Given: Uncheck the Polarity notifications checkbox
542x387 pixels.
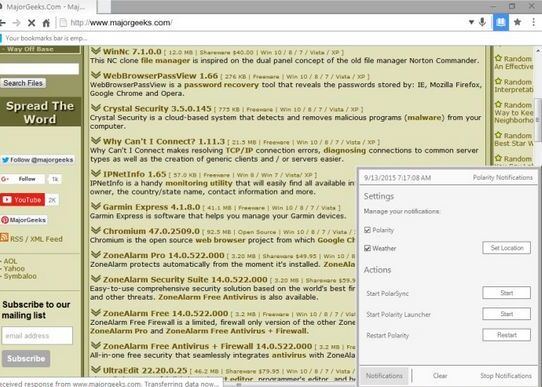Looking at the screenshot, I should 367,230.
